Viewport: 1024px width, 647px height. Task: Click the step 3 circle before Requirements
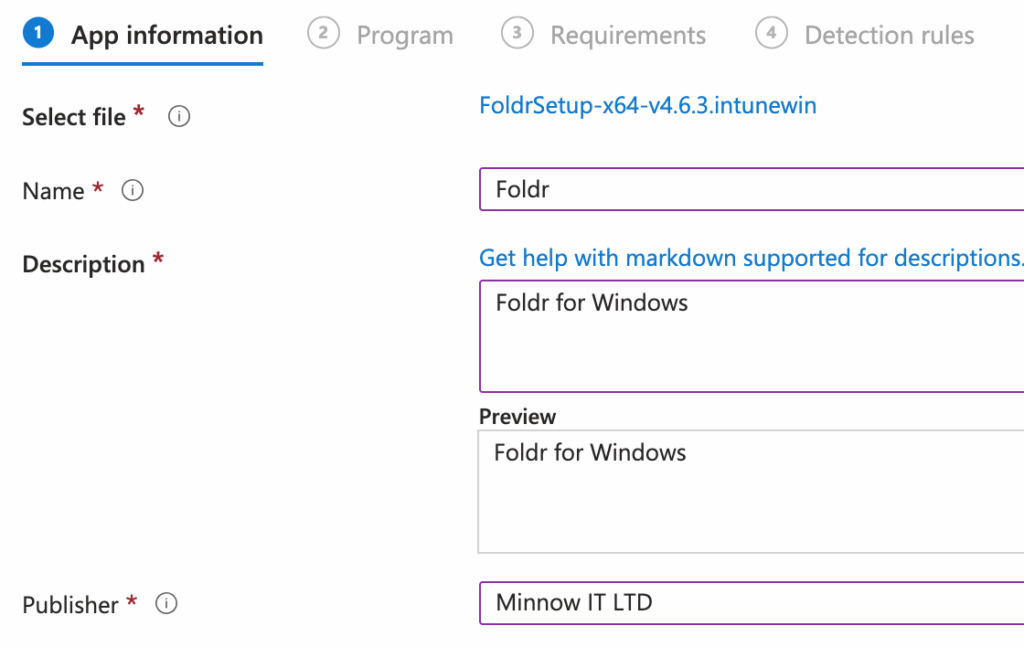click(517, 33)
